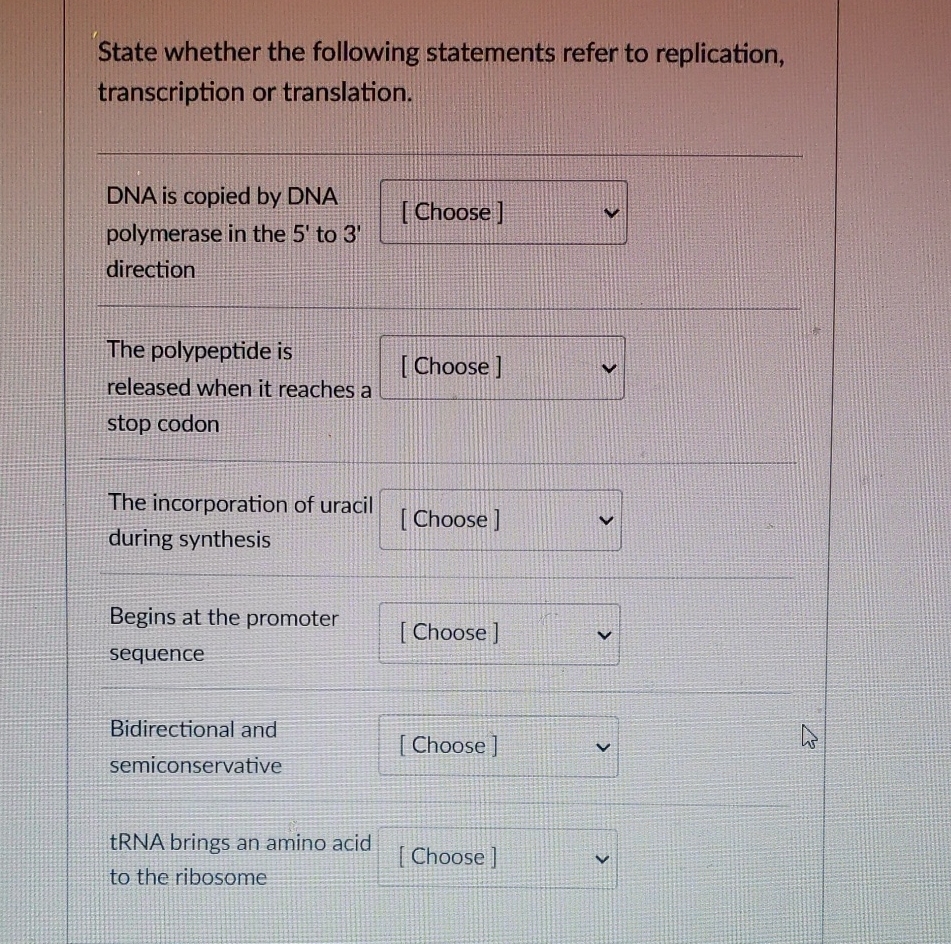Select the begins at the promoter sequence text
Screen dimensions: 951x944
click(x=223, y=634)
